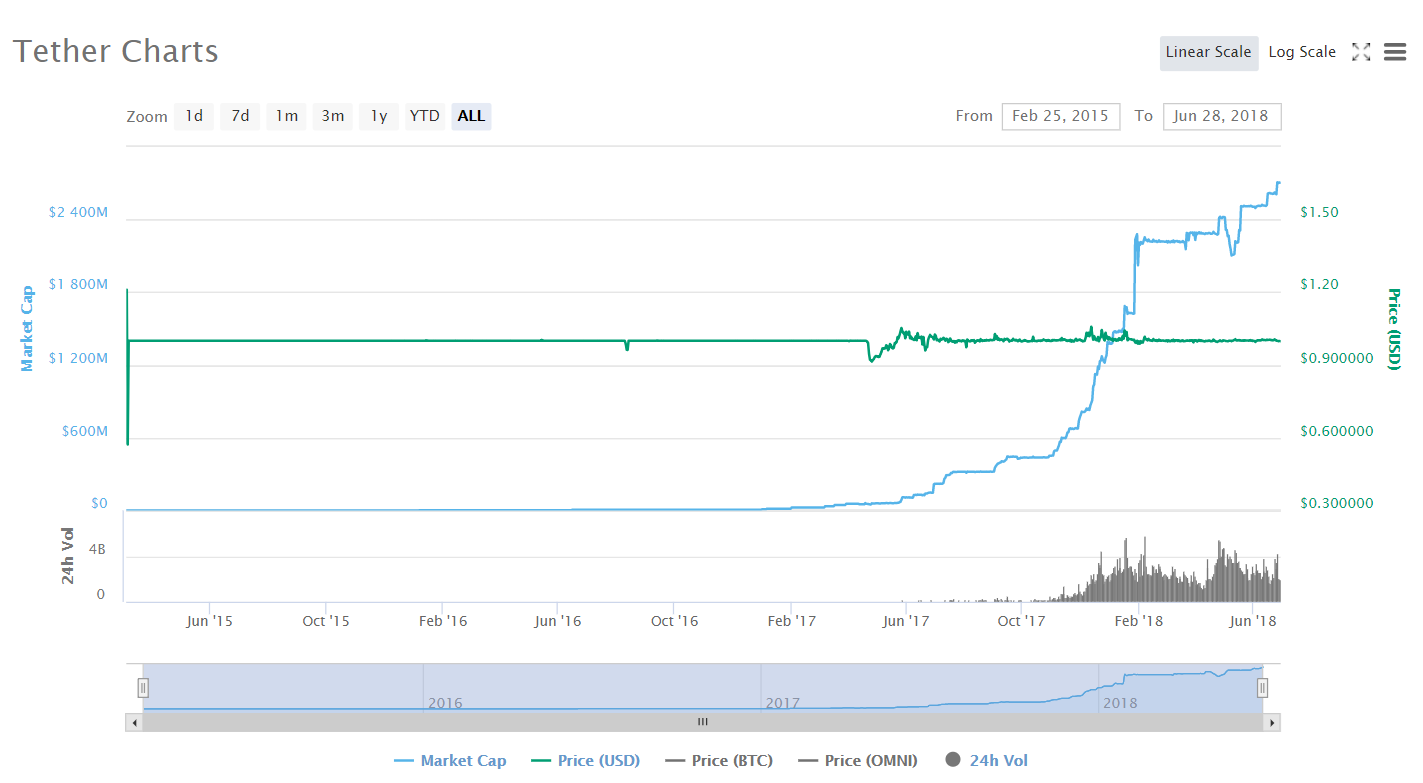Viewport: 1423px width, 783px height.
Task: Click the Jun '16 x-axis label
Action: point(558,621)
